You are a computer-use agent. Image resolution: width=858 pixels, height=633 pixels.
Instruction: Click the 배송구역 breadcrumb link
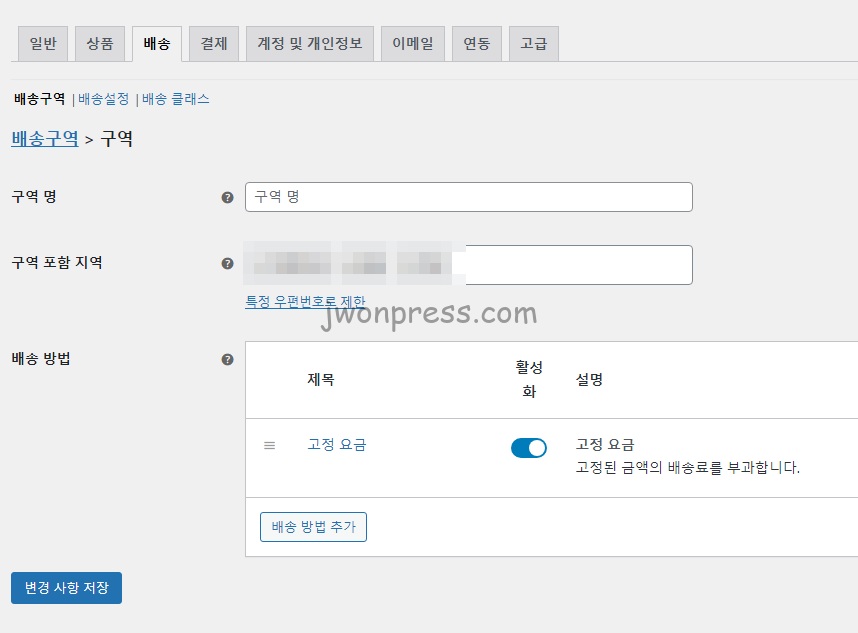45,139
